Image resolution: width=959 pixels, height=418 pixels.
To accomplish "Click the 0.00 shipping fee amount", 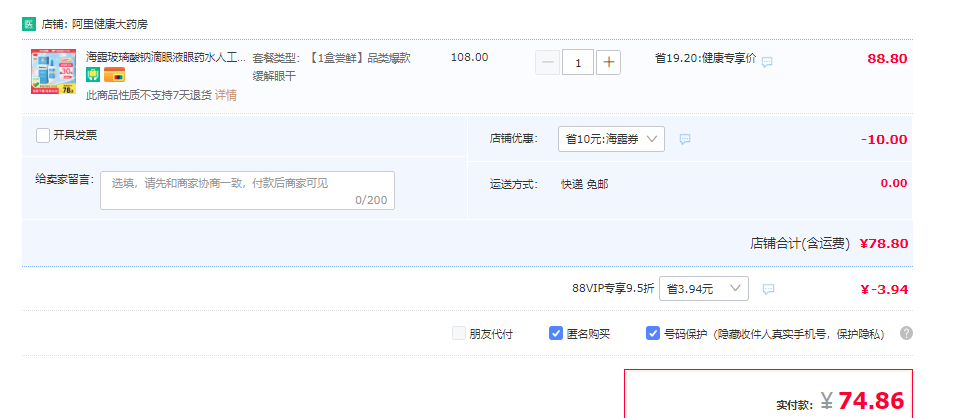I will [894, 183].
